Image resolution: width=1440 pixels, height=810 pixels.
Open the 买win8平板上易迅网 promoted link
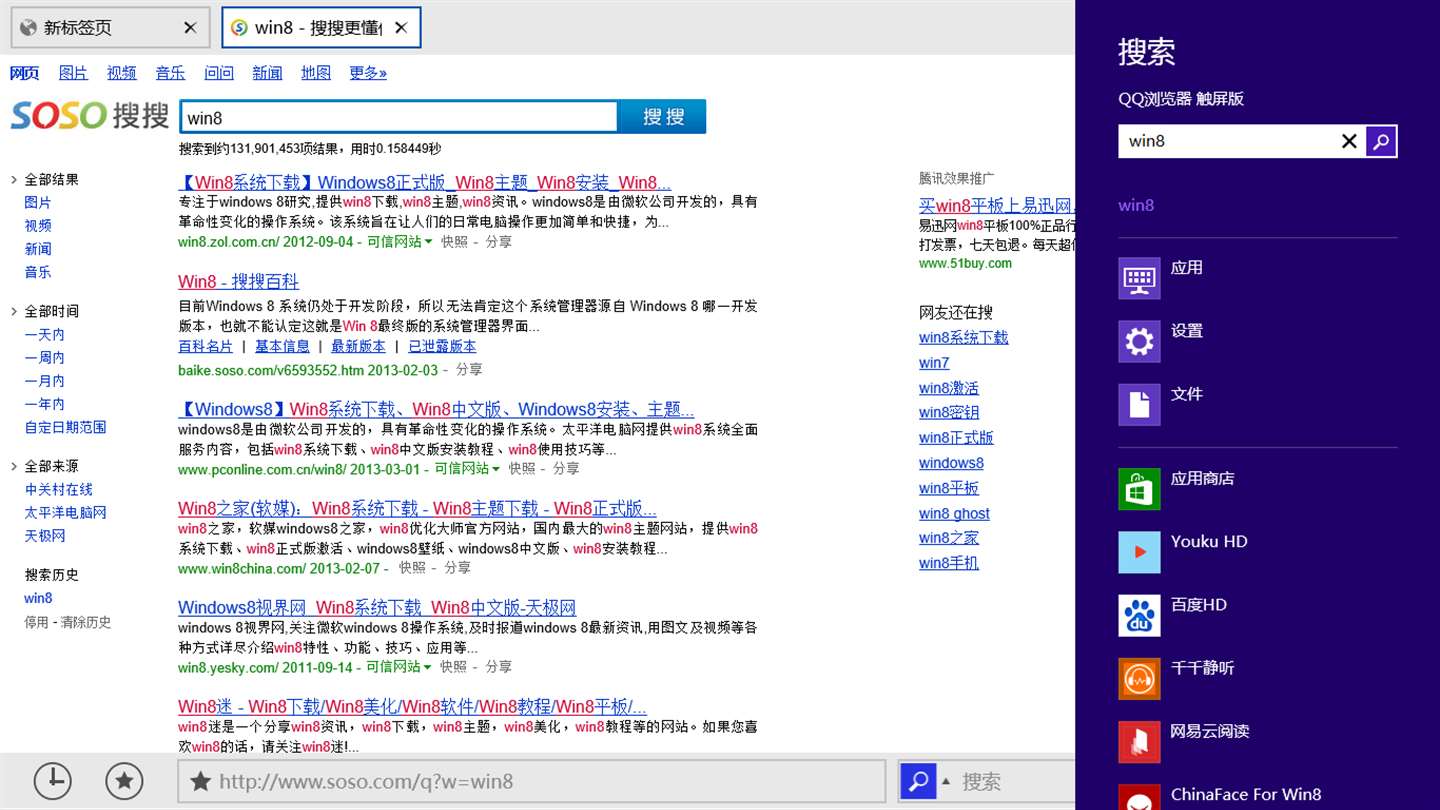pos(996,206)
